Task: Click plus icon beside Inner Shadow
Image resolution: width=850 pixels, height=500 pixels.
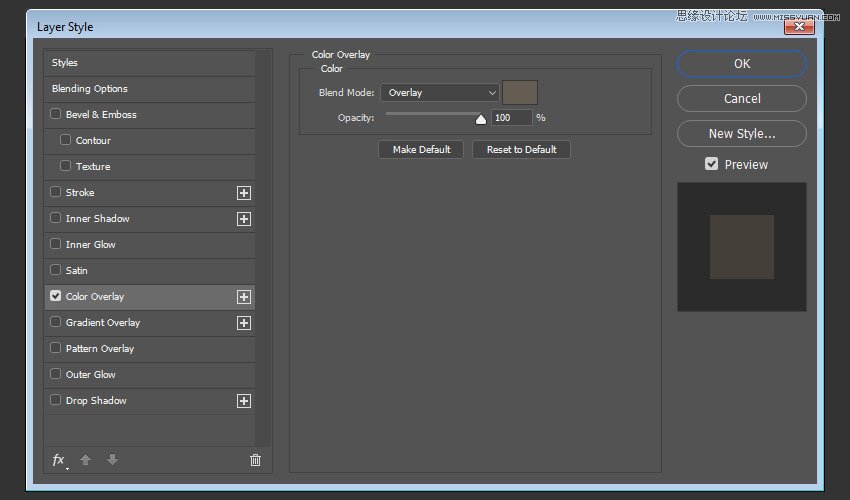Action: pyautogui.click(x=243, y=219)
